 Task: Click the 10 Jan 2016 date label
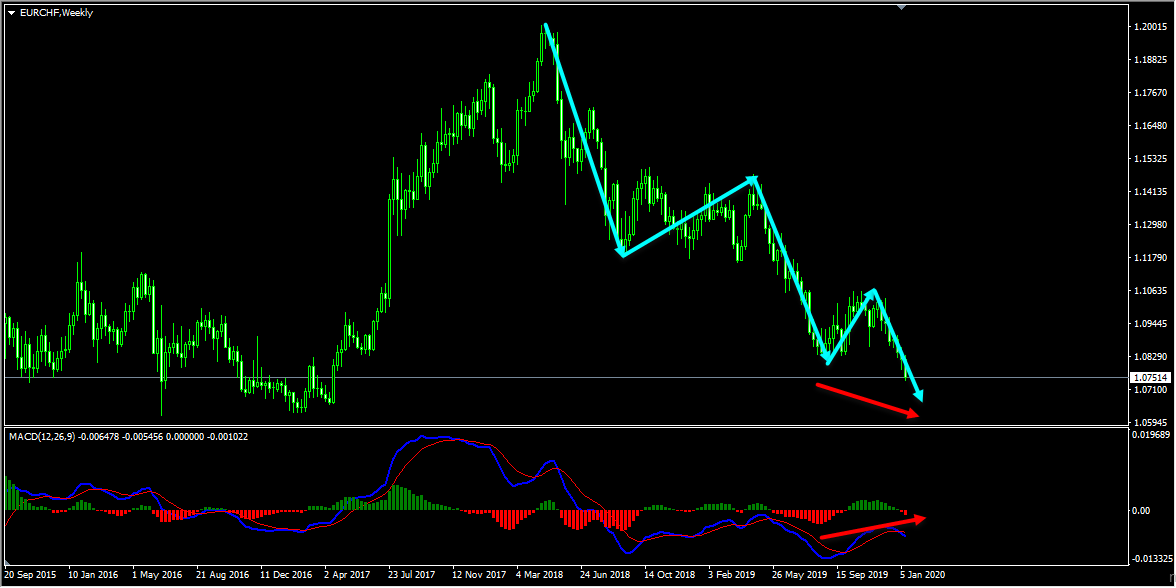coord(93,574)
